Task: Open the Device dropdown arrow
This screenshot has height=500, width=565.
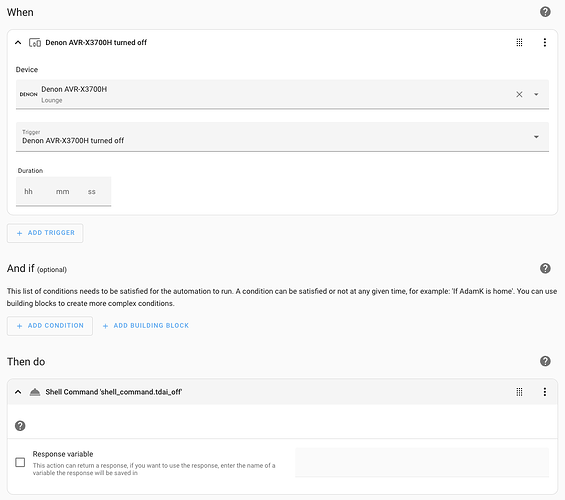Action: (x=536, y=94)
